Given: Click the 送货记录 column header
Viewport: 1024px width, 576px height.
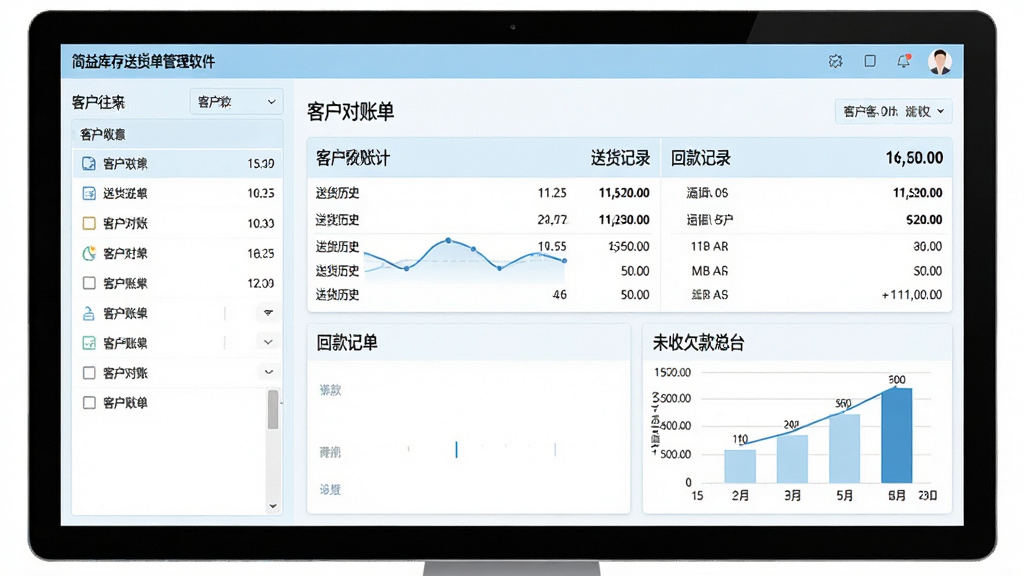Looking at the screenshot, I should [620, 158].
